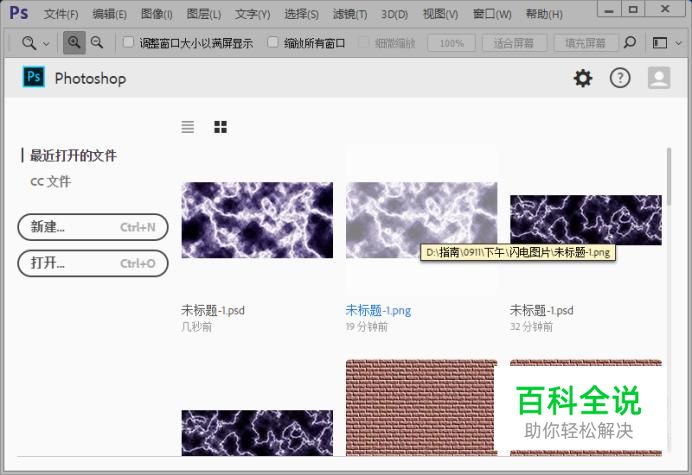Open the grey lightning 未标题-1.png thumbnail

click(421, 220)
